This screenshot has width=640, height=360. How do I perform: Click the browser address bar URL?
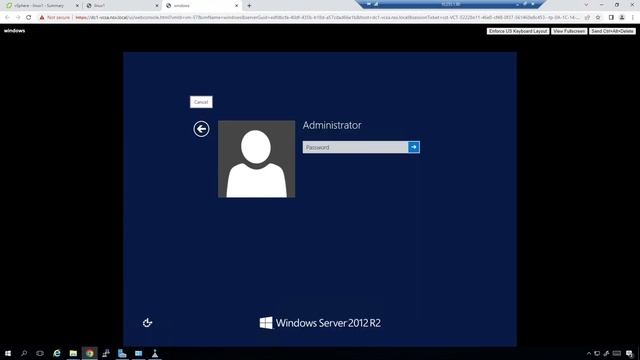[x=327, y=18]
